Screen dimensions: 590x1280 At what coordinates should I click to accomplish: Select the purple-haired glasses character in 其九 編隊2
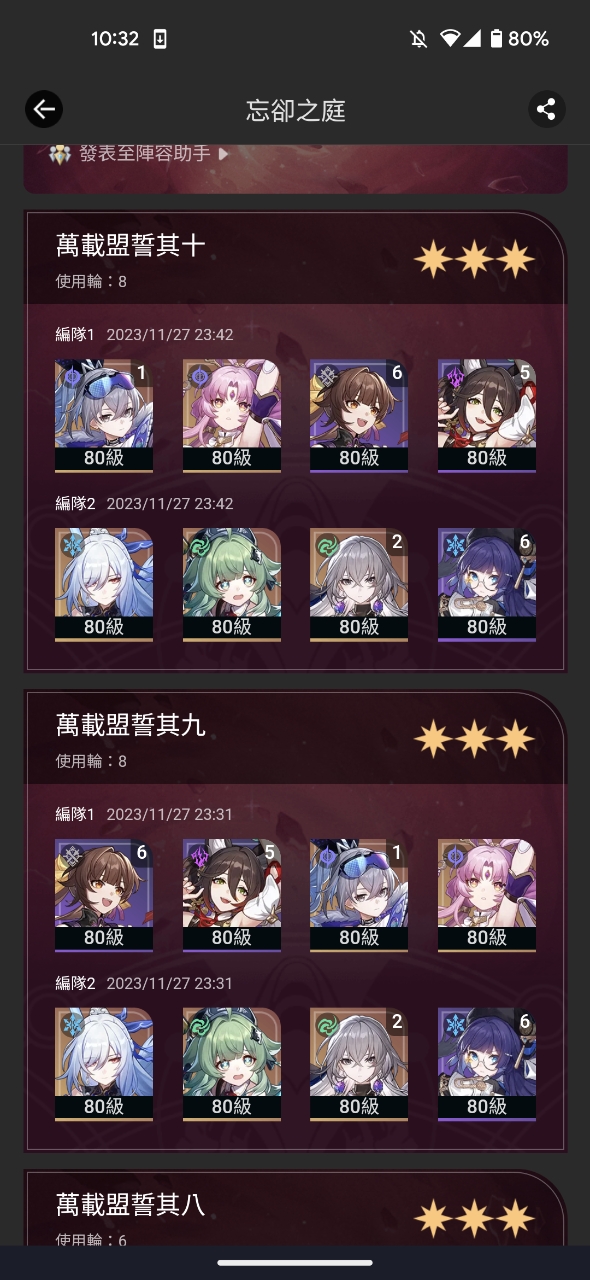487,1065
